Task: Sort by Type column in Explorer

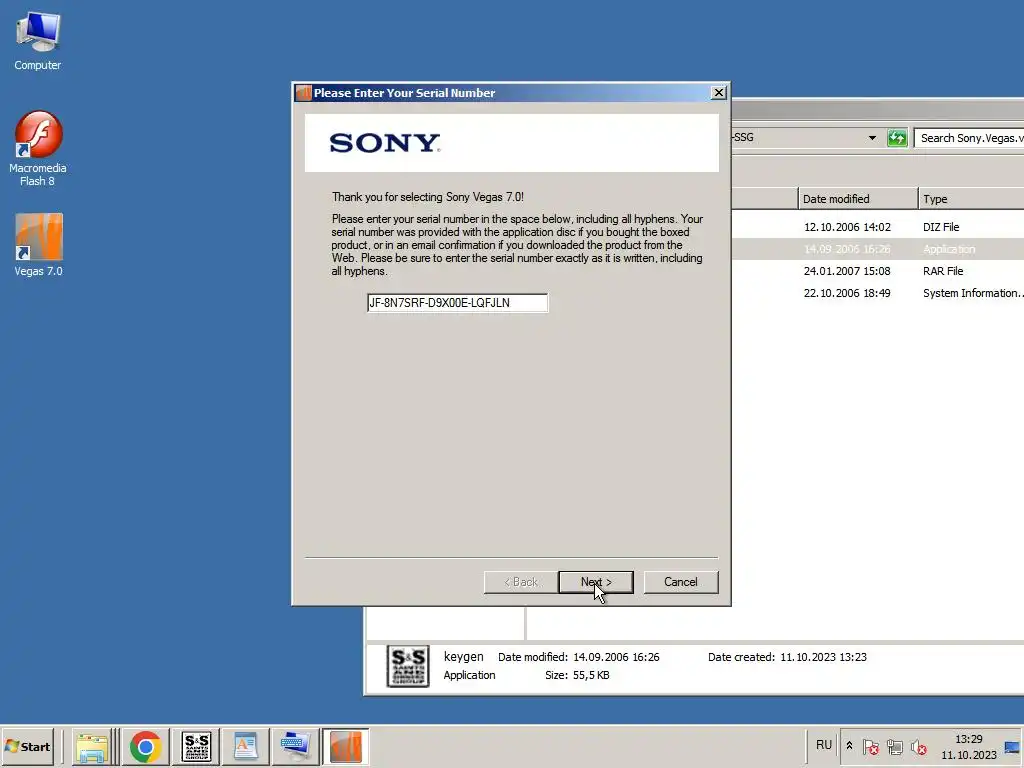Action: 971,199
